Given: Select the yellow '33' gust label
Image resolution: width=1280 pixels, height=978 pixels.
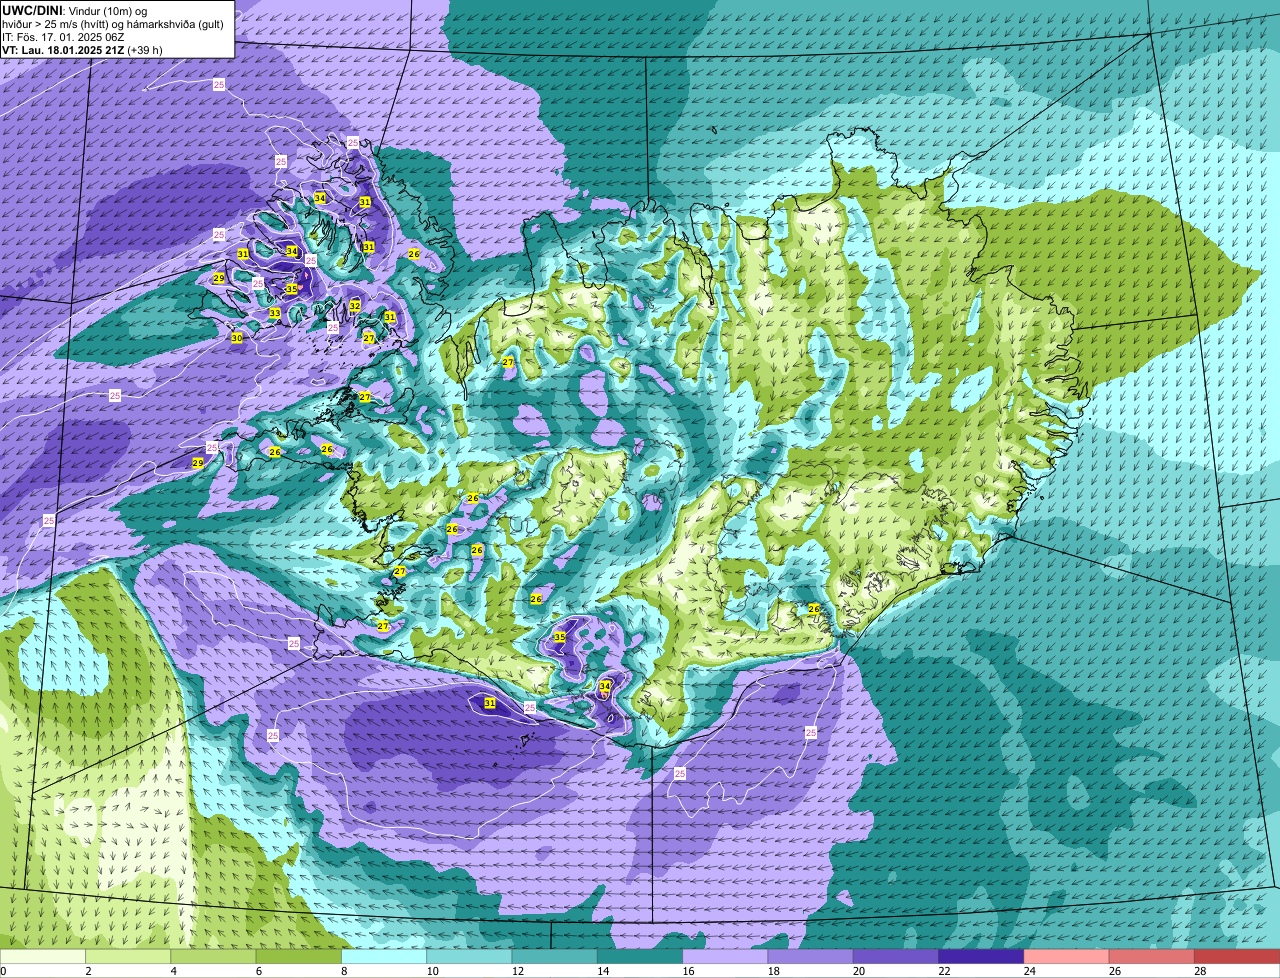Looking at the screenshot, I should tap(275, 313).
